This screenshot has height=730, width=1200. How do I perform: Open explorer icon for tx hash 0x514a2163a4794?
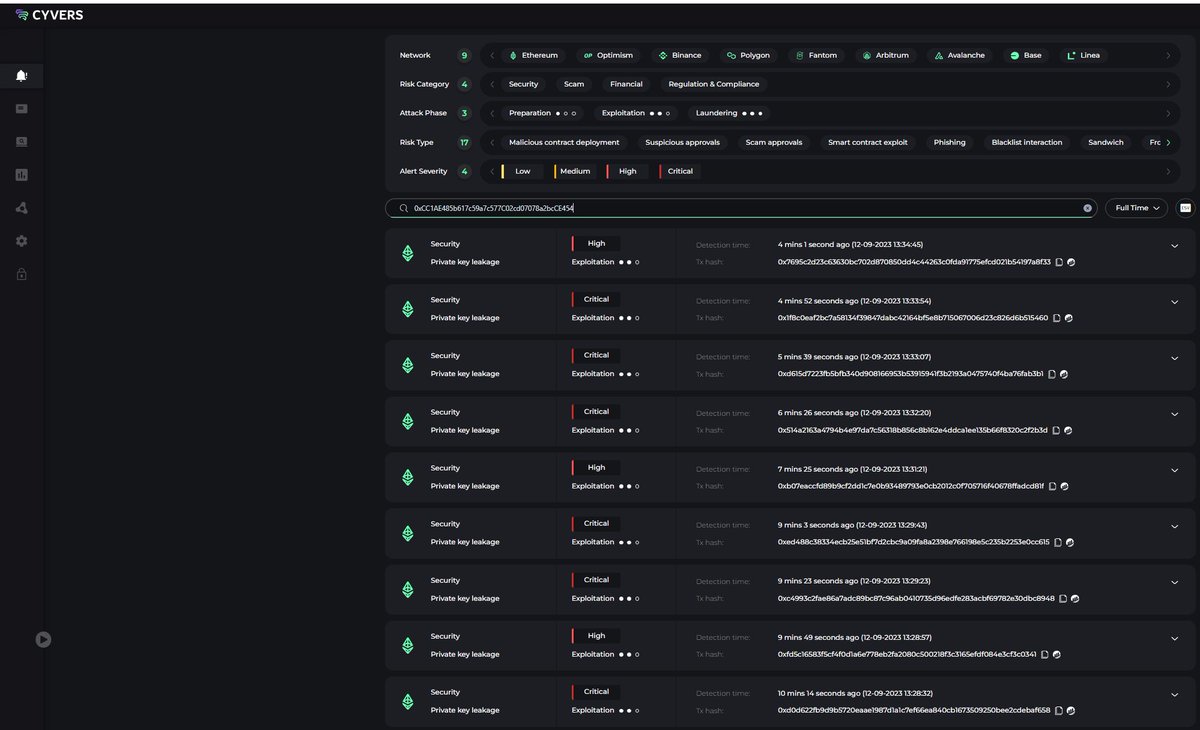pyautogui.click(x=1068, y=430)
